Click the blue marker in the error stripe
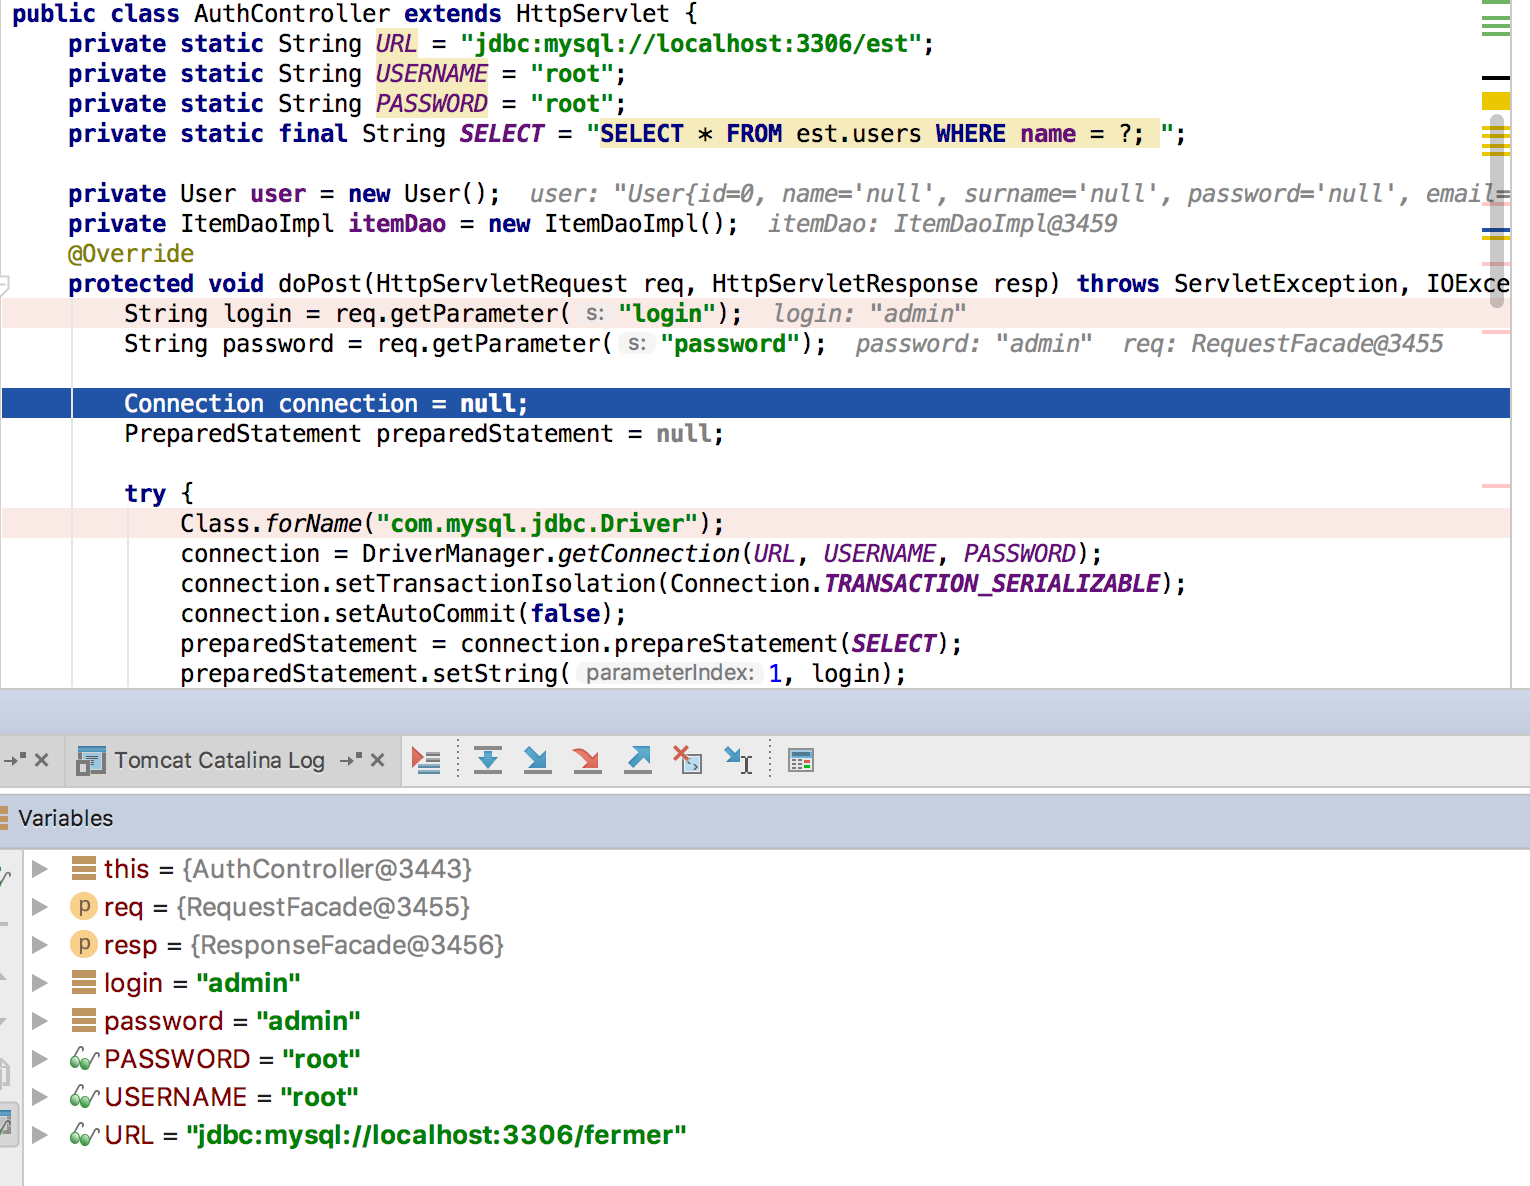Viewport: 1530px width, 1186px height. click(1496, 230)
